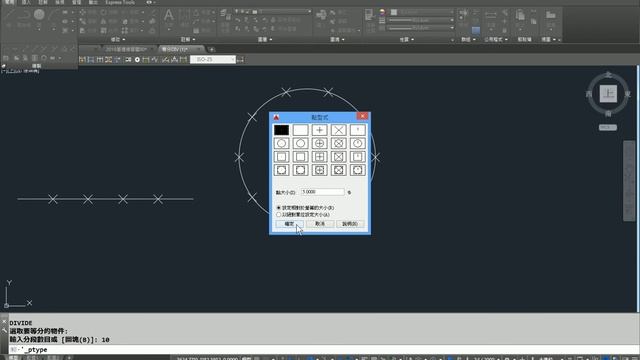This screenshot has height=360, width=640.
Task: Switch to the 輸出 Output ribbon tab
Action: pos(93,2)
